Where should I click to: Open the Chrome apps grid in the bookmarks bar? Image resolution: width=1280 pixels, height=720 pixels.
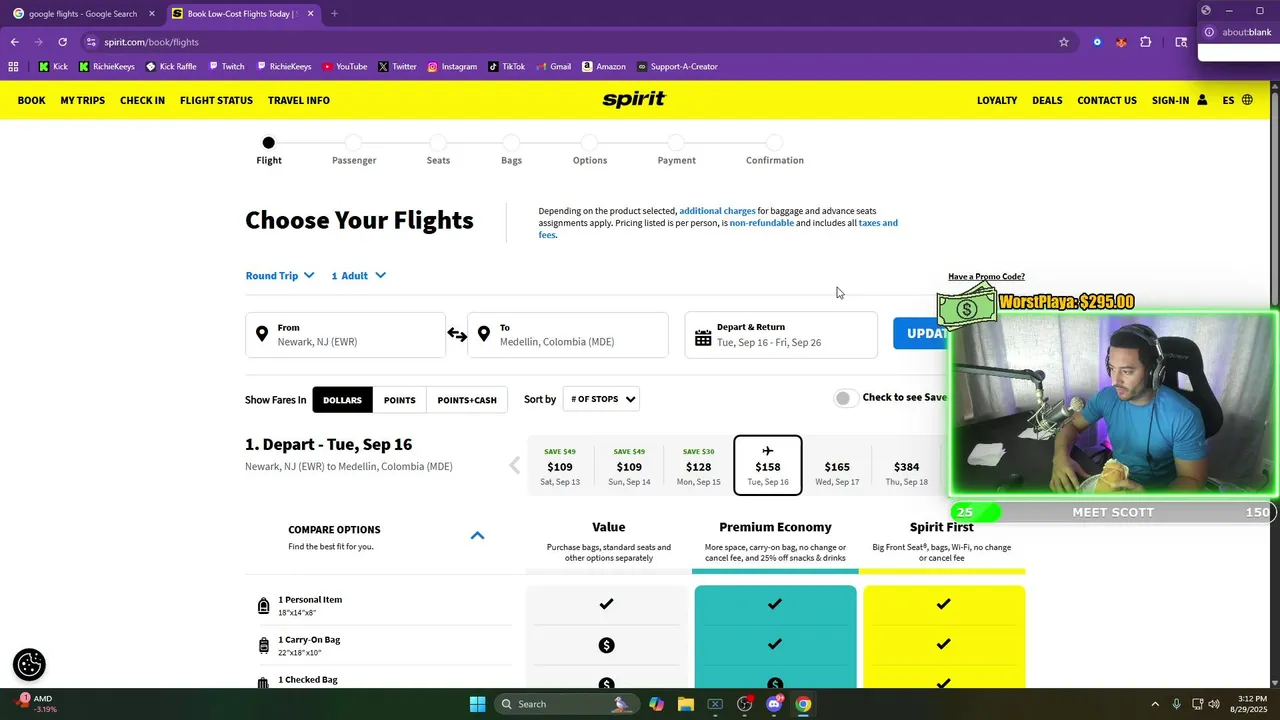click(13, 67)
